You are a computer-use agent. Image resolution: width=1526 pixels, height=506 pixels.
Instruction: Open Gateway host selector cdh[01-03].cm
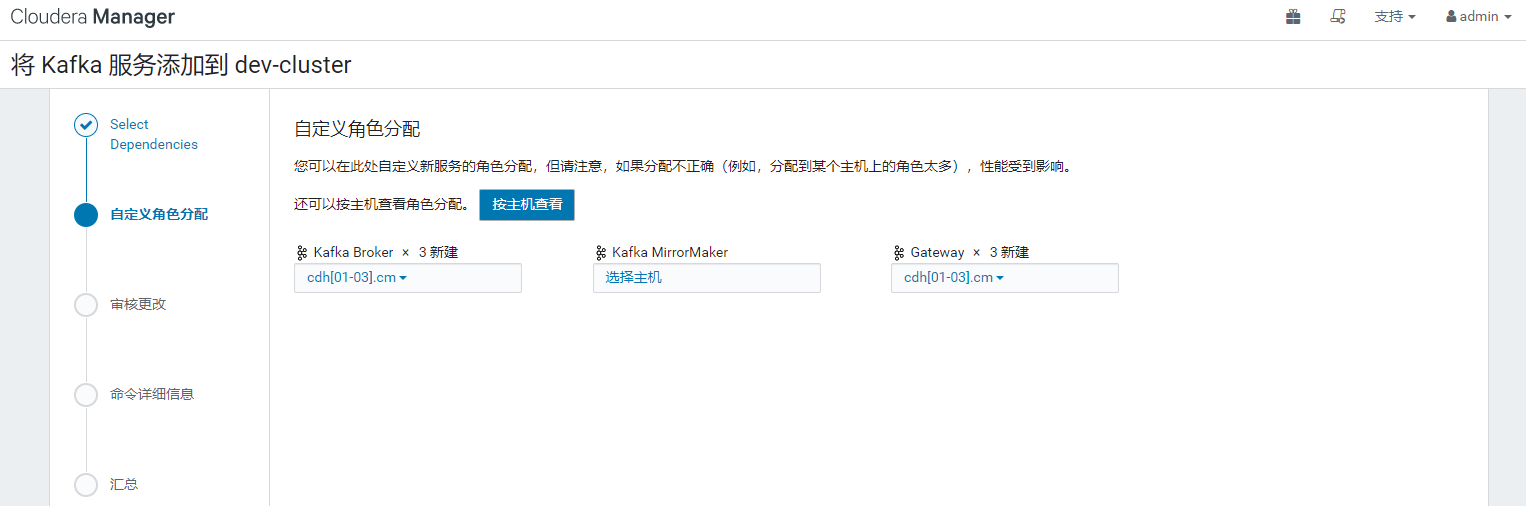pyautogui.click(x=1005, y=278)
